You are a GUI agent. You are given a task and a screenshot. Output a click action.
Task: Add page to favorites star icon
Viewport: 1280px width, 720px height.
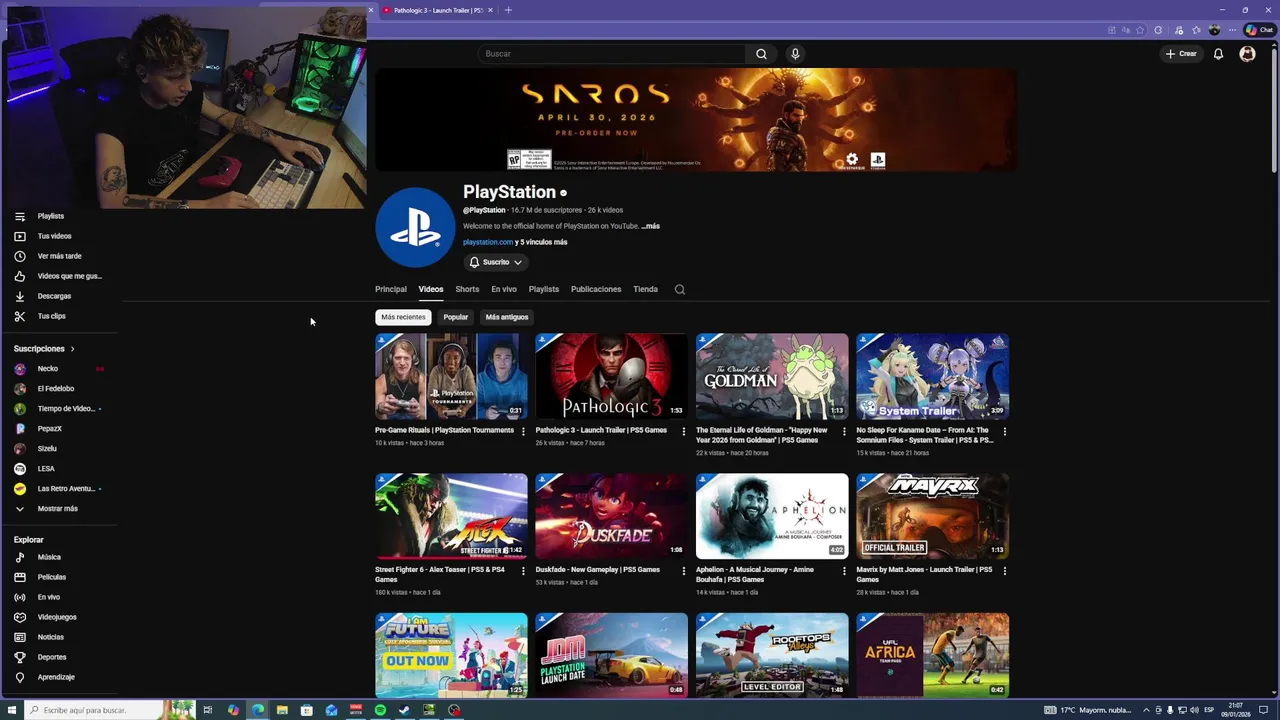tap(1140, 30)
